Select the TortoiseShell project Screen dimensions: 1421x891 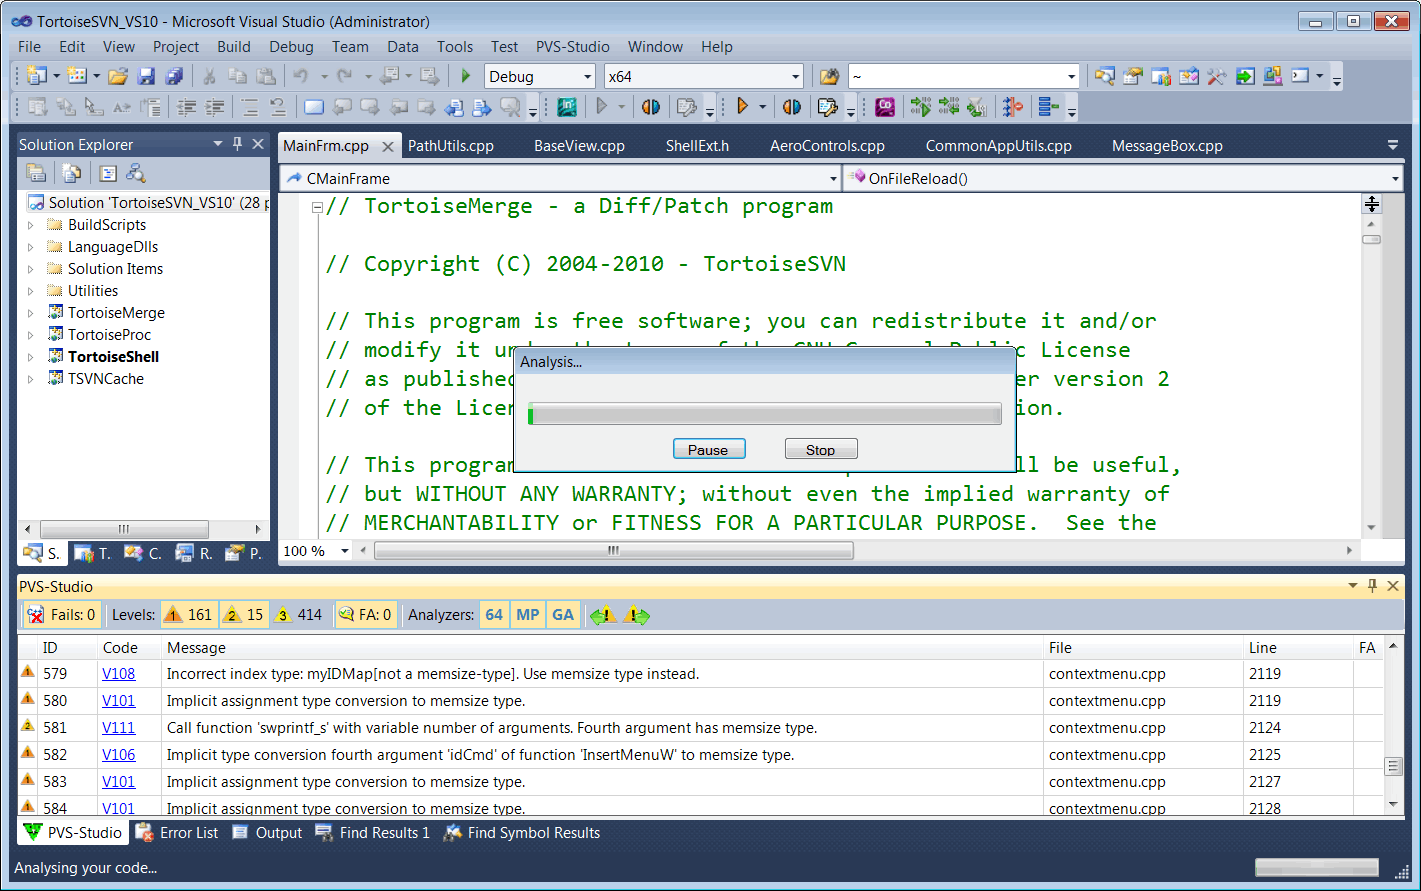click(x=113, y=357)
